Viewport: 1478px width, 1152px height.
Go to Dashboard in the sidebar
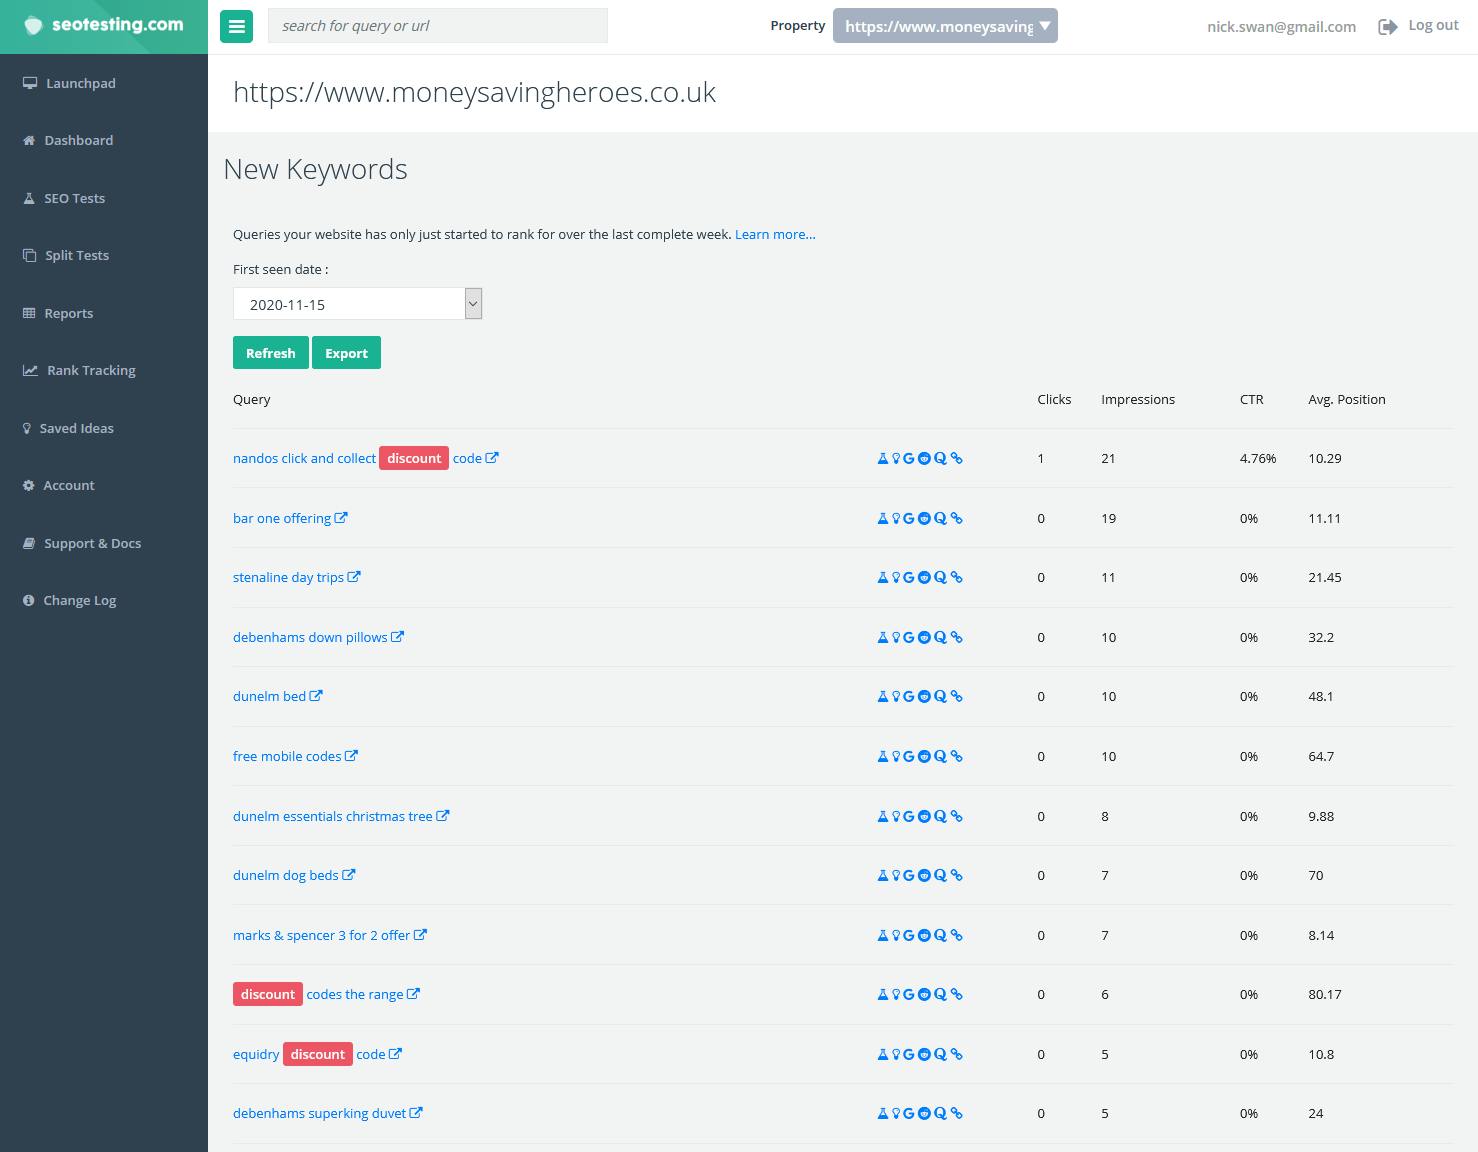click(x=68, y=140)
